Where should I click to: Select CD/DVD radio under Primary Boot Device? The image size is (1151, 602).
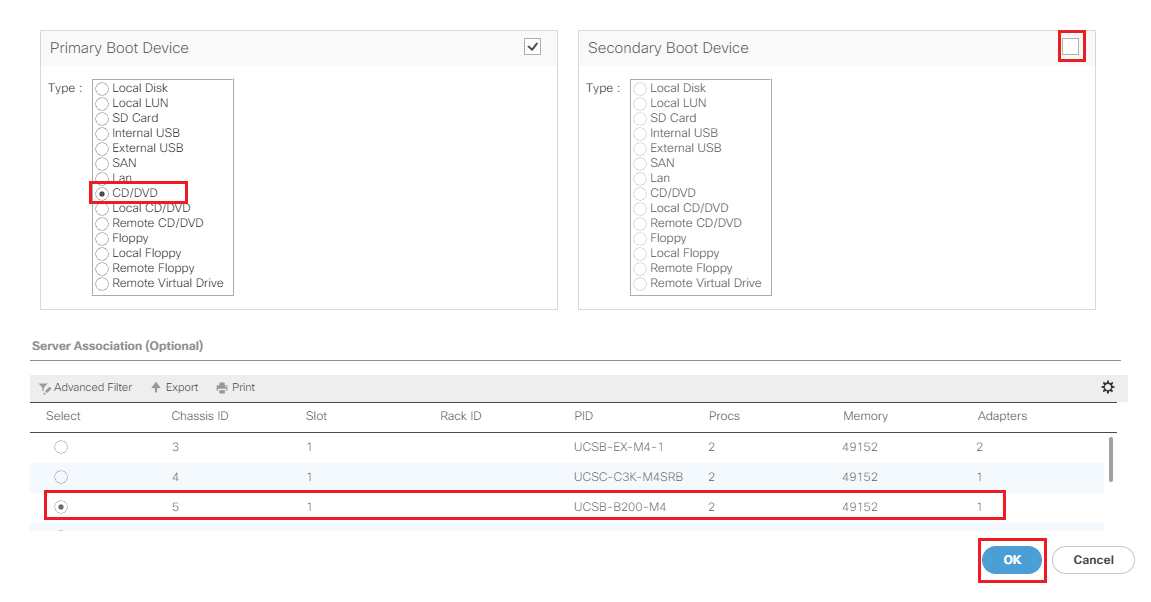click(102, 194)
